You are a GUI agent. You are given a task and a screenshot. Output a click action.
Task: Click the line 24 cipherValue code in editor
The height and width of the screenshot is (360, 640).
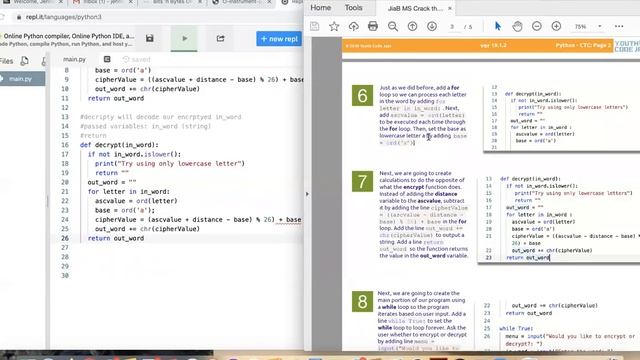pos(198,220)
